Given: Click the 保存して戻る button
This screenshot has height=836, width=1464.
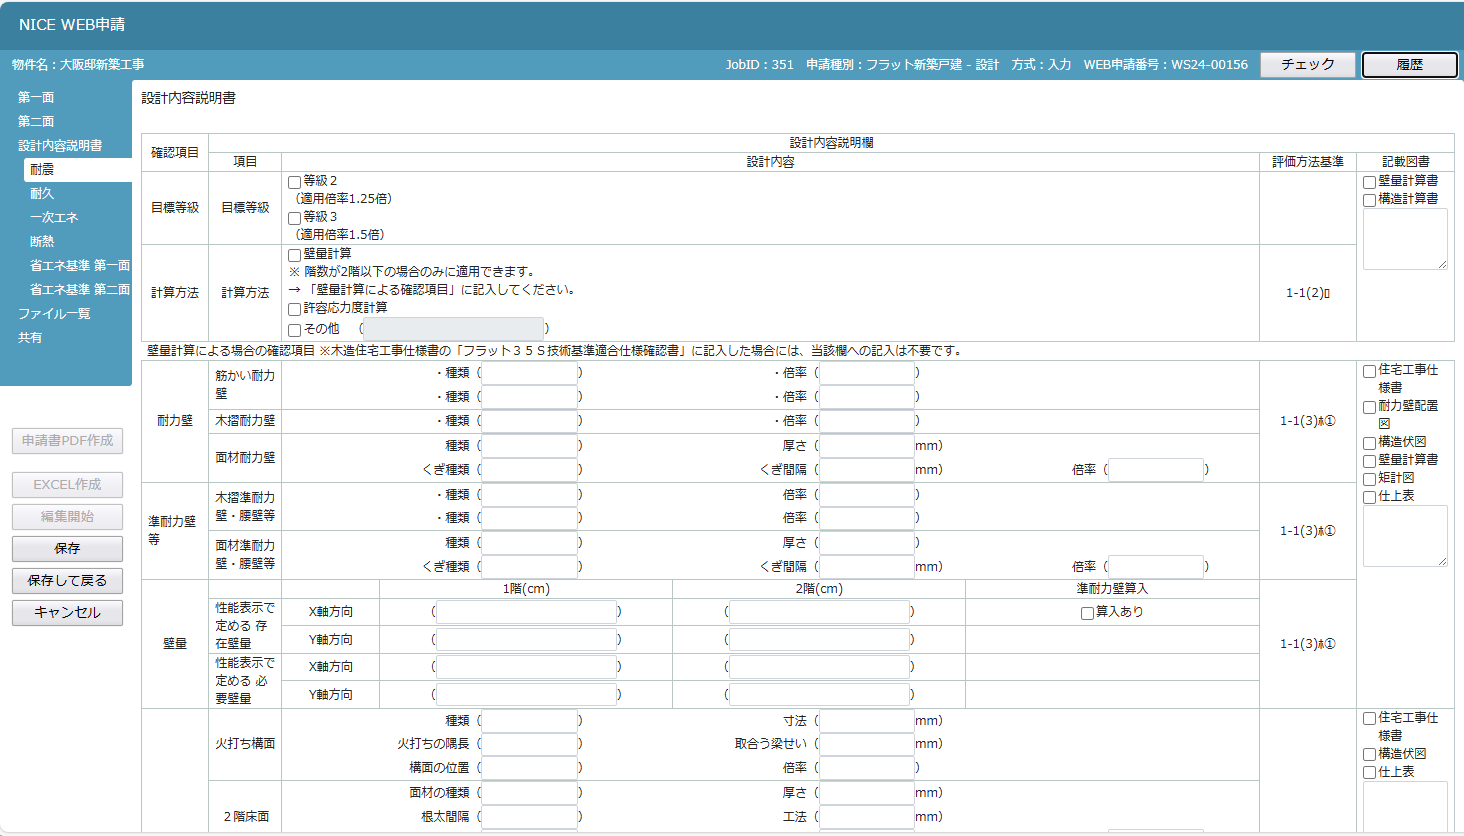Looking at the screenshot, I should [x=67, y=580].
